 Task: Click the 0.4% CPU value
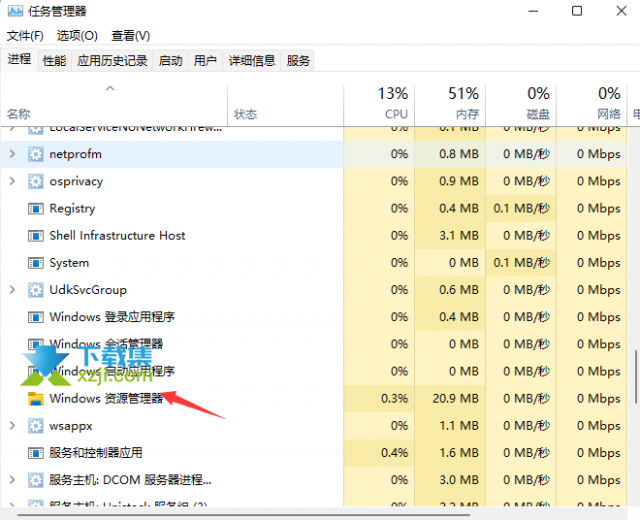click(x=394, y=453)
